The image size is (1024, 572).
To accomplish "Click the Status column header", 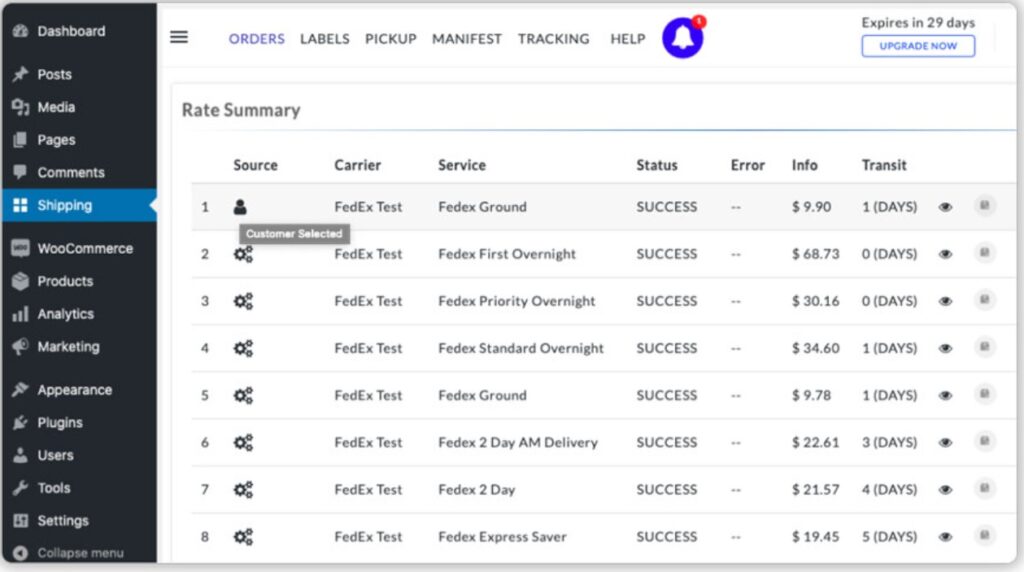I will click(x=657, y=165).
